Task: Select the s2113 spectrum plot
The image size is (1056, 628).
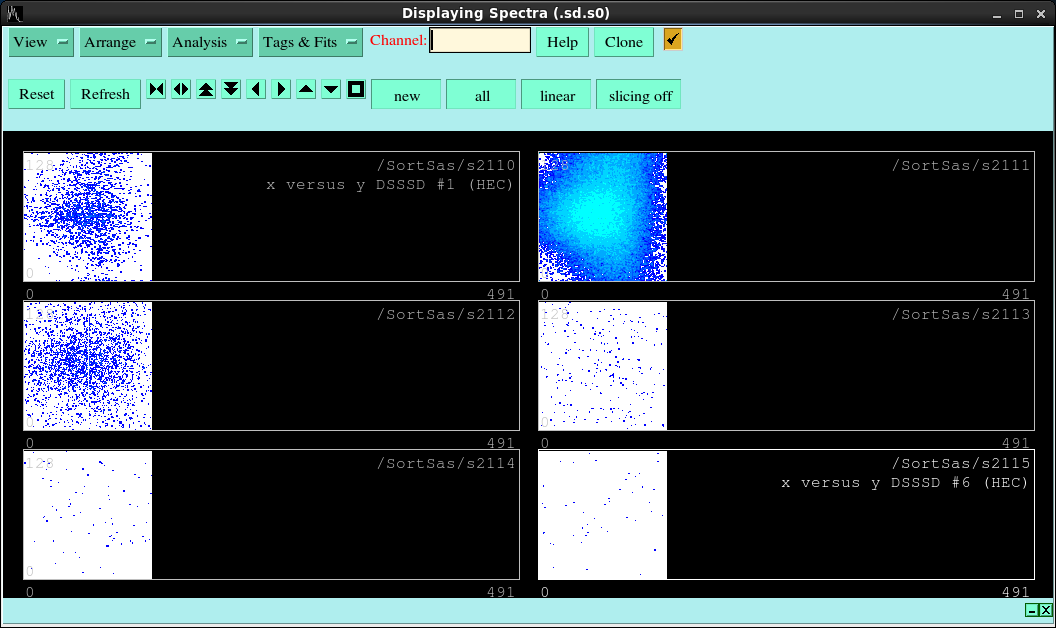Action: [x=603, y=366]
